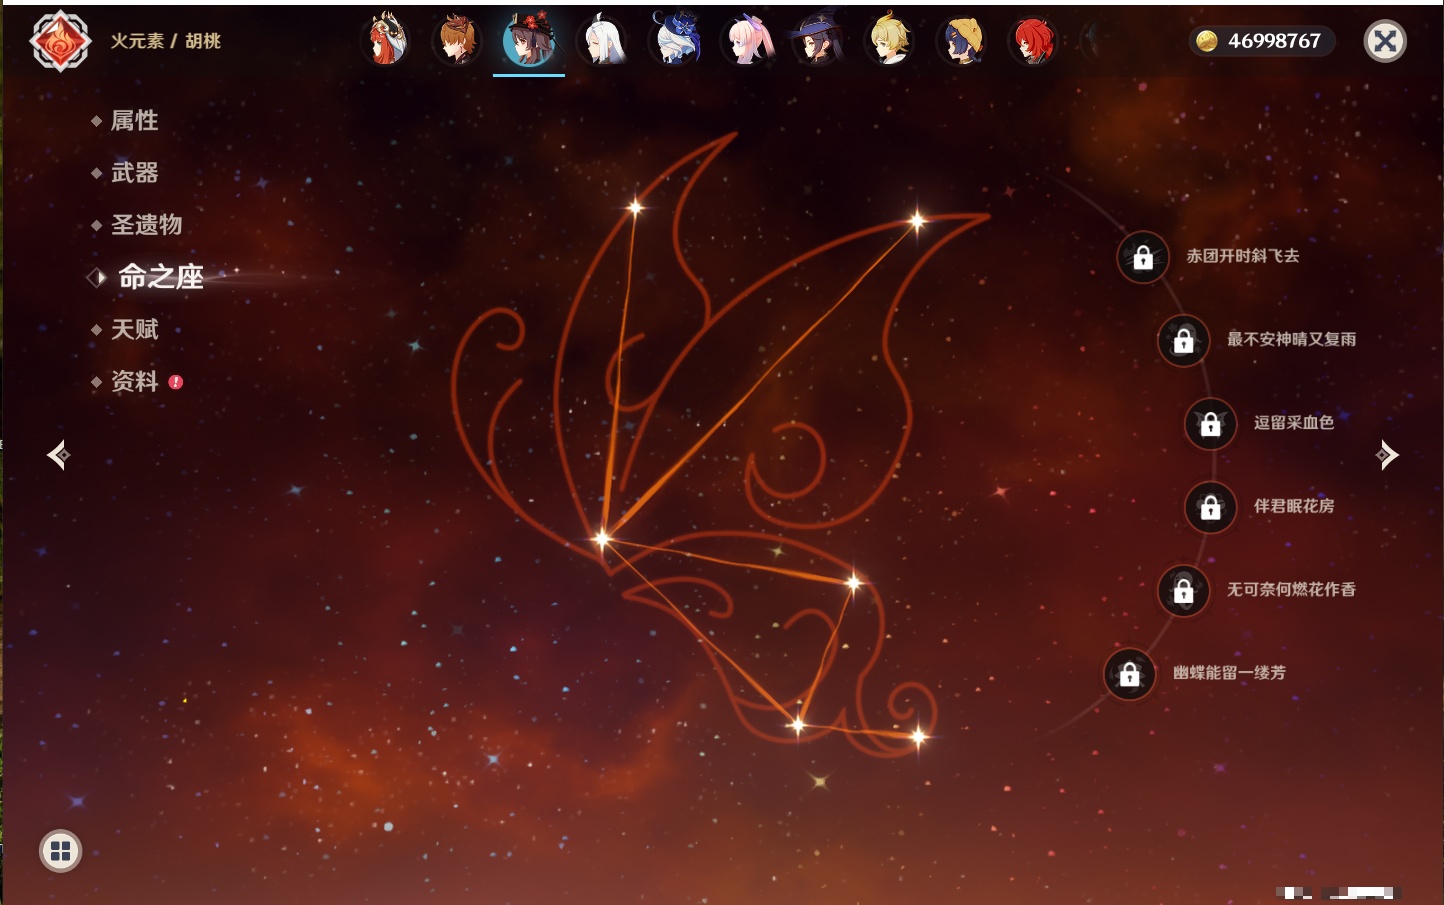Click the 火元素 / 胡桃 title text
This screenshot has height=905, width=1444.
166,41
